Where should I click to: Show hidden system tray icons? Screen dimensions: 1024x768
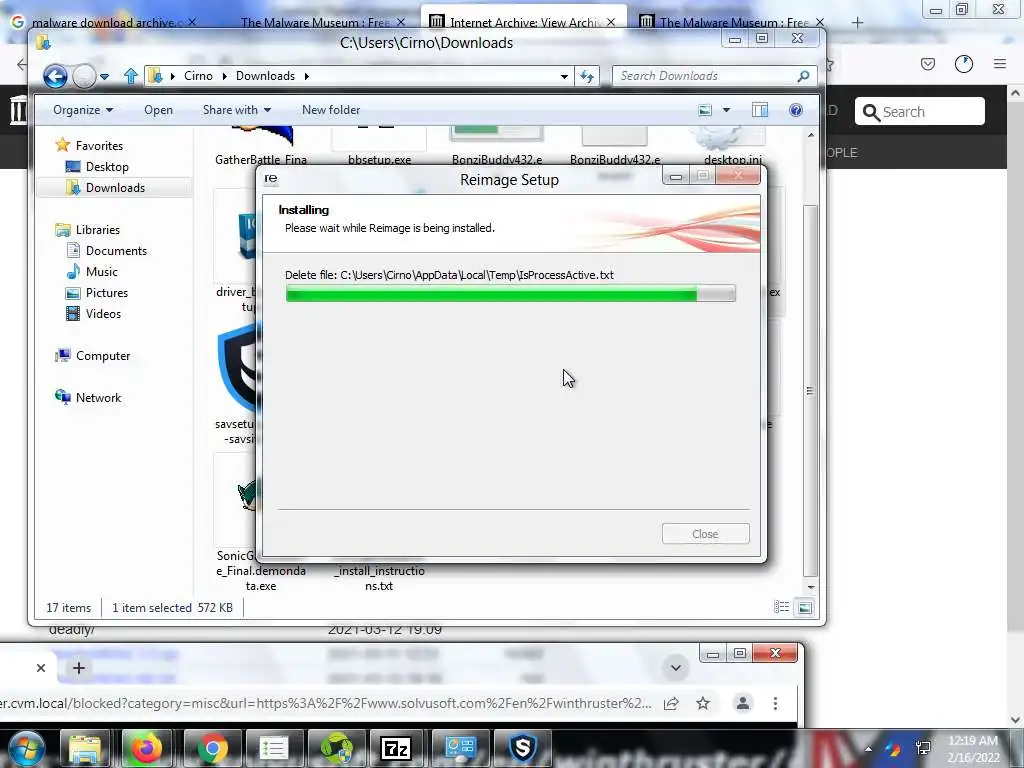pyautogui.click(x=868, y=749)
